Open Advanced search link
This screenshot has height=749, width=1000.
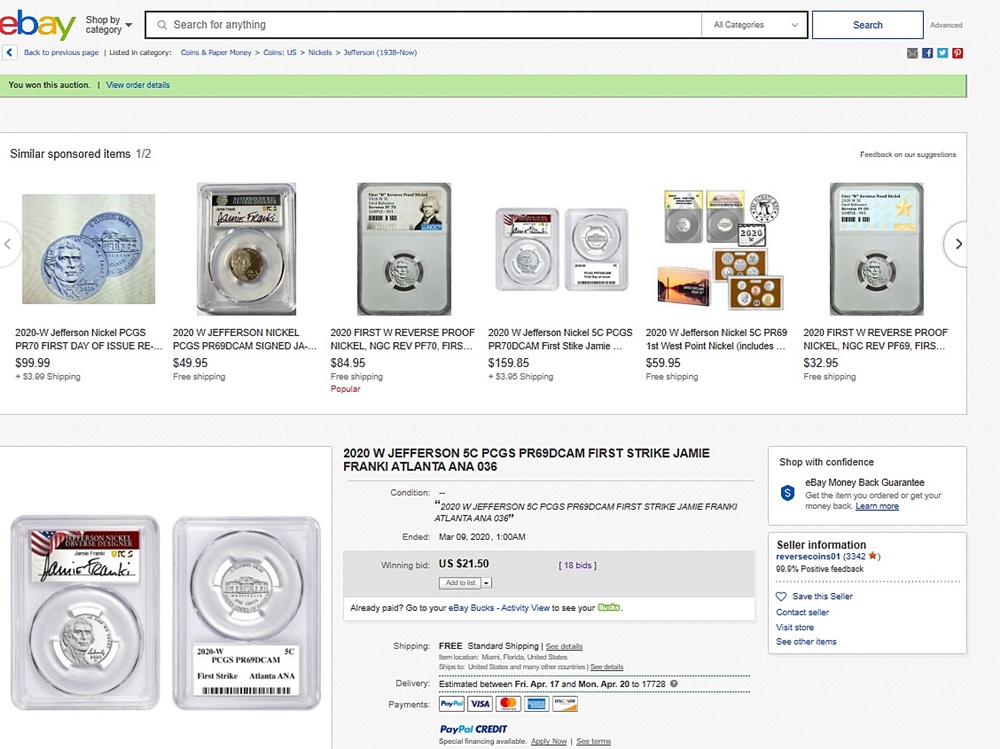pyautogui.click(x=946, y=25)
